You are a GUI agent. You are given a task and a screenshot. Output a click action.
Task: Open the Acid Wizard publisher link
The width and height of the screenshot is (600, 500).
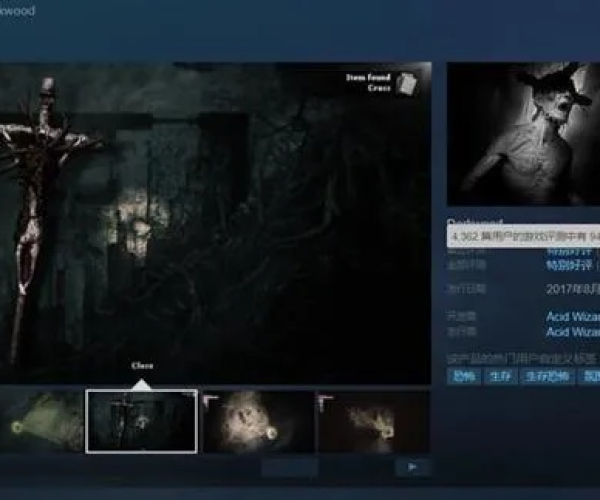click(572, 332)
